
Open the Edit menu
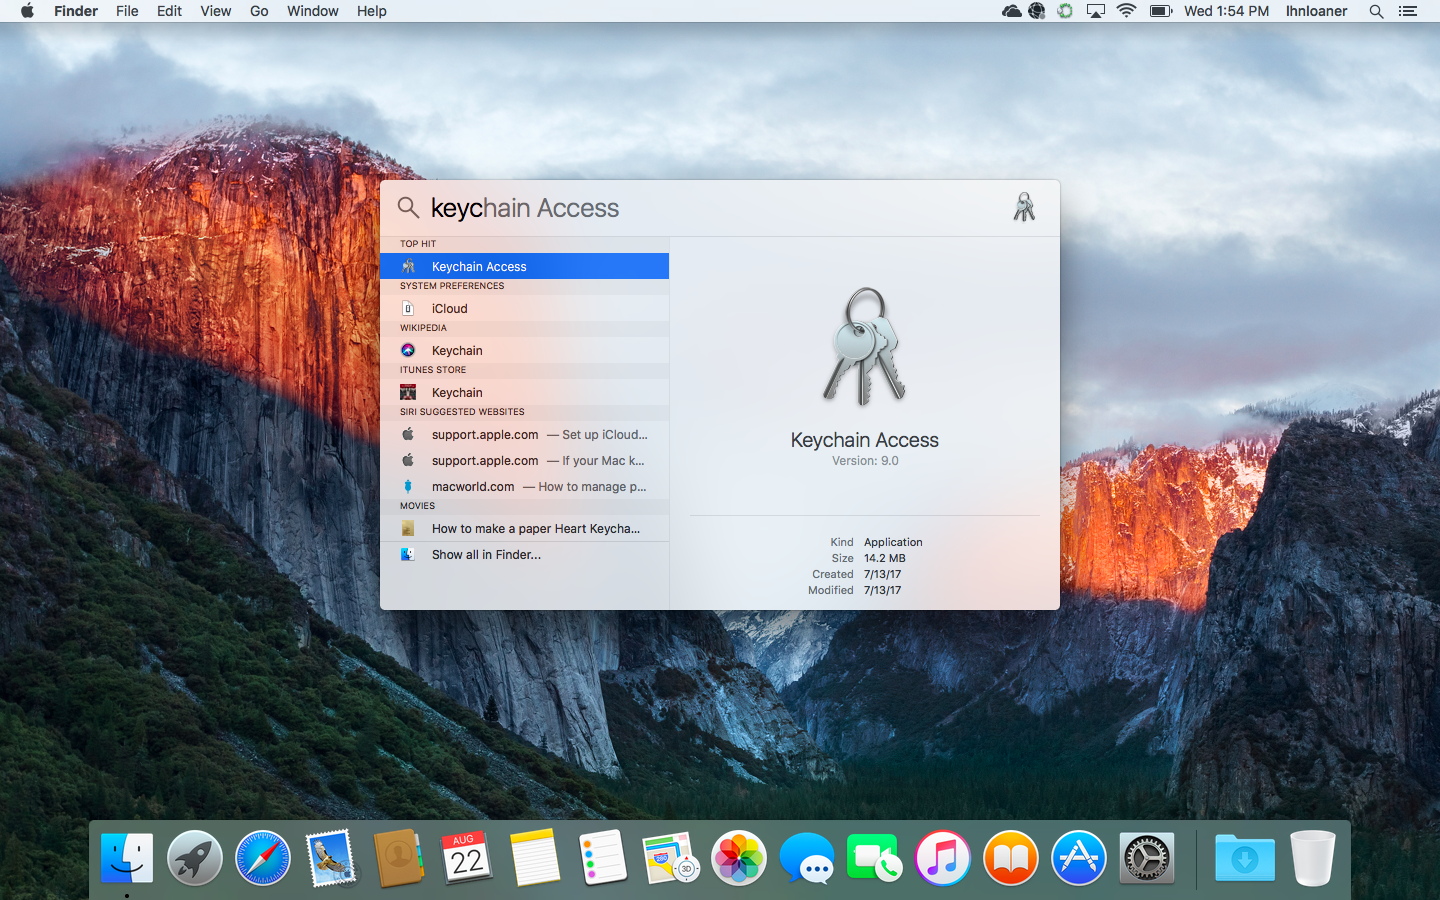(x=169, y=11)
